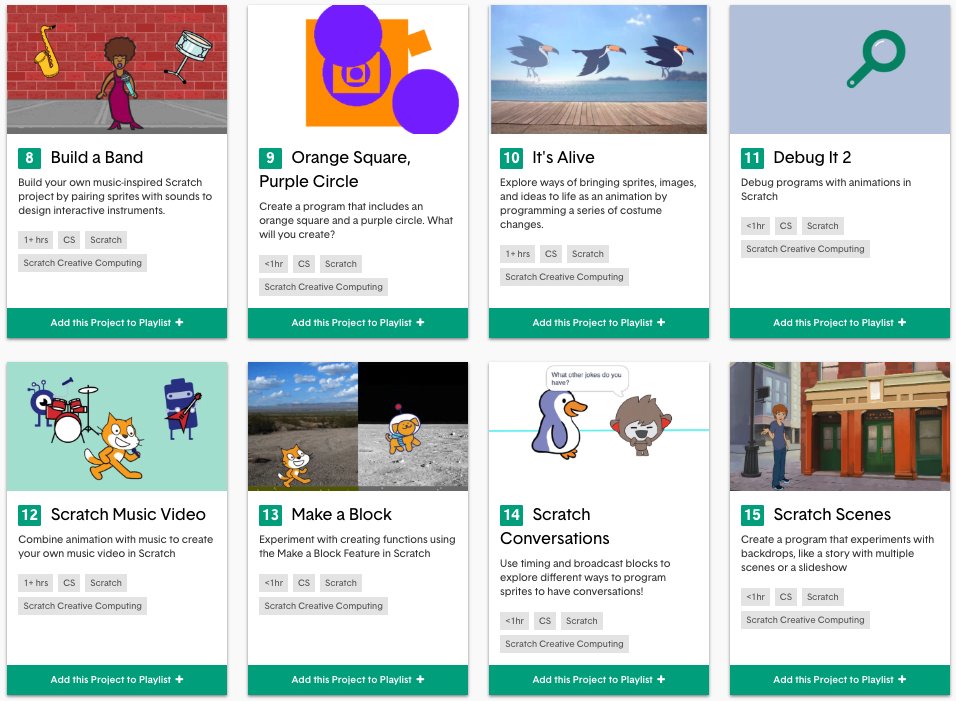Image resolution: width=956 pixels, height=701 pixels.
Task: Click number badge 11 on Debug It 2
Action: click(x=752, y=158)
